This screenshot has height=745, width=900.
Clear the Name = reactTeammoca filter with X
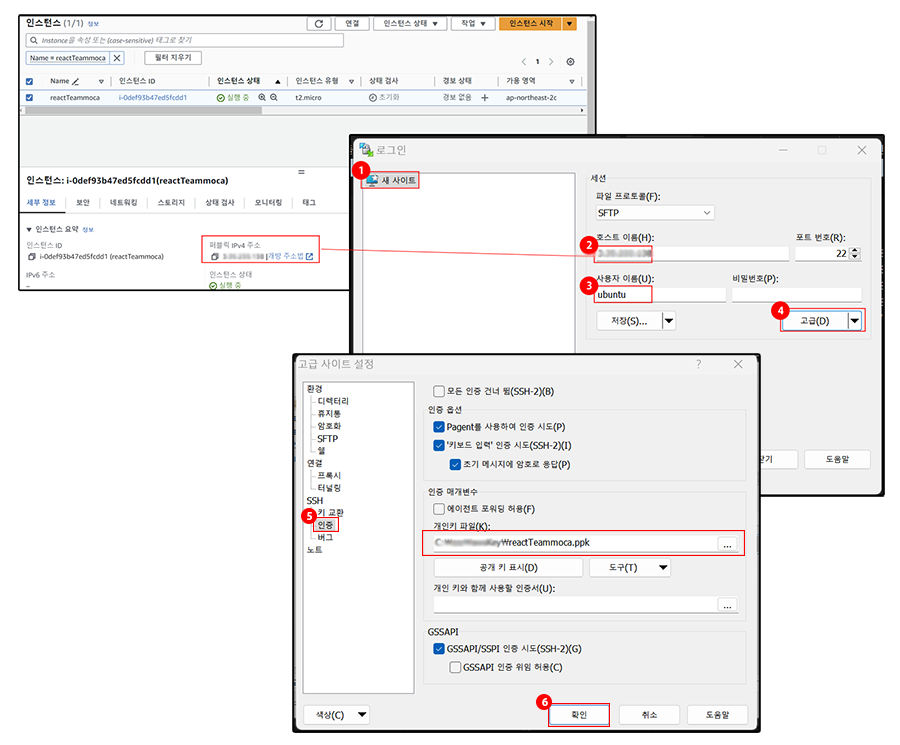(117, 58)
